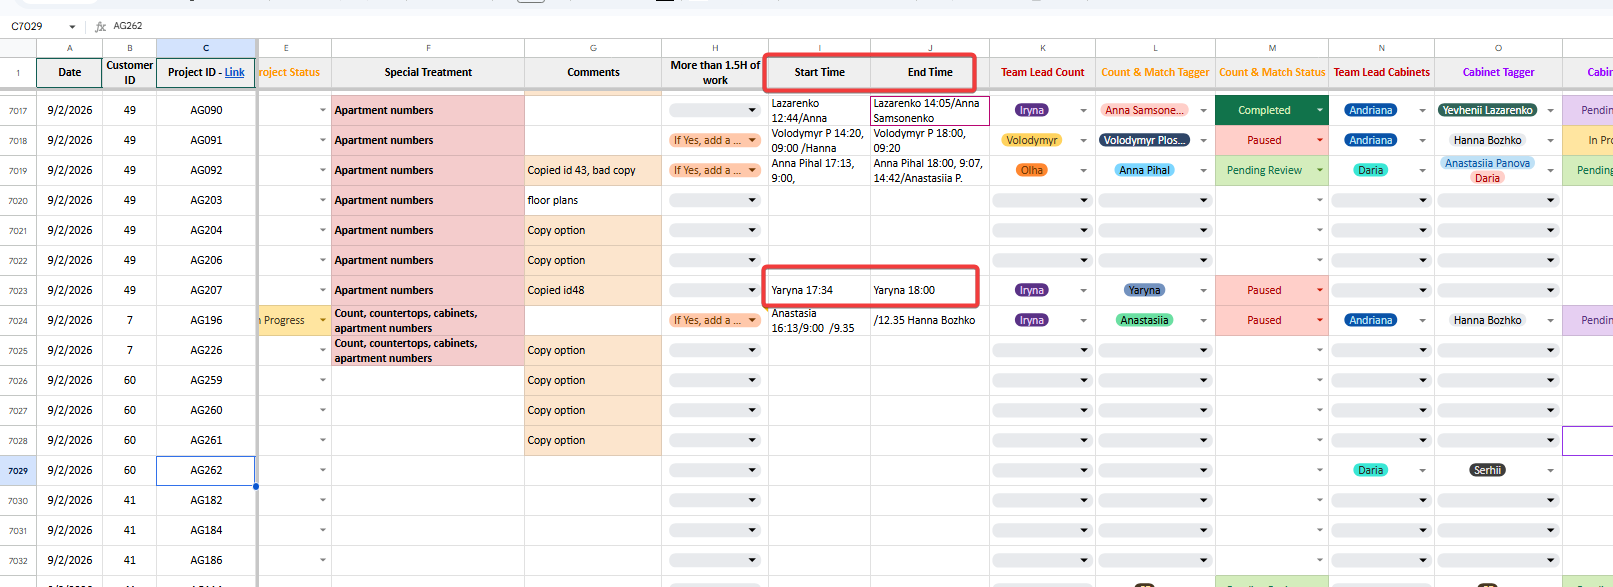This screenshot has height=587, width=1613.
Task: Select the AG207 project ID cell
Action: click(206, 290)
